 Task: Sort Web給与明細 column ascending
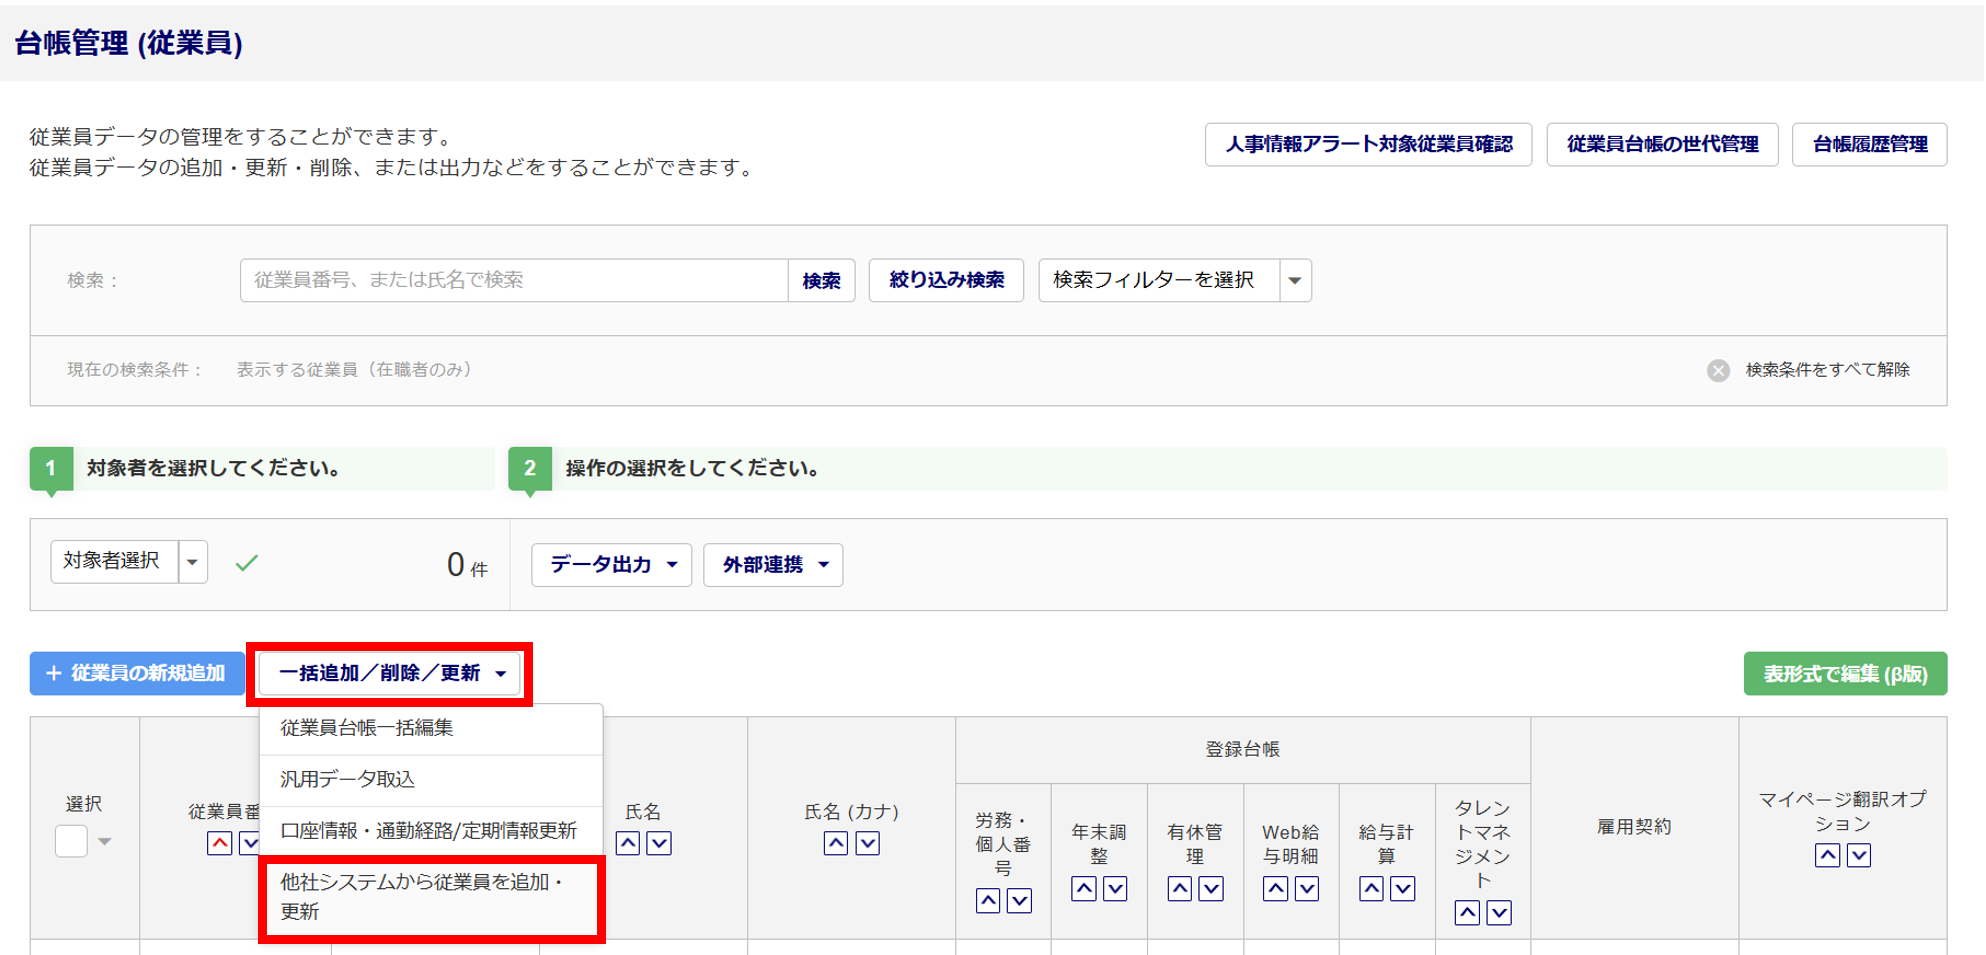[x=1275, y=888]
